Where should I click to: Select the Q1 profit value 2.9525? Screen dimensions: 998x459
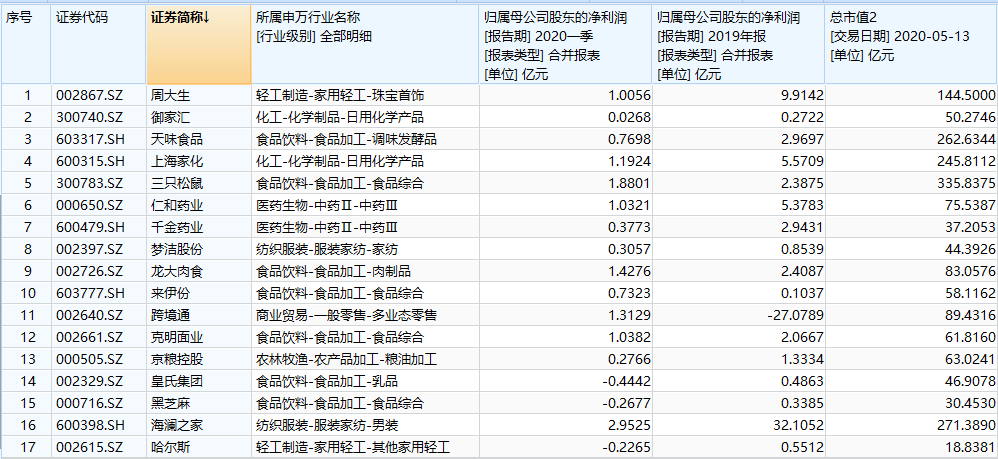click(x=565, y=425)
